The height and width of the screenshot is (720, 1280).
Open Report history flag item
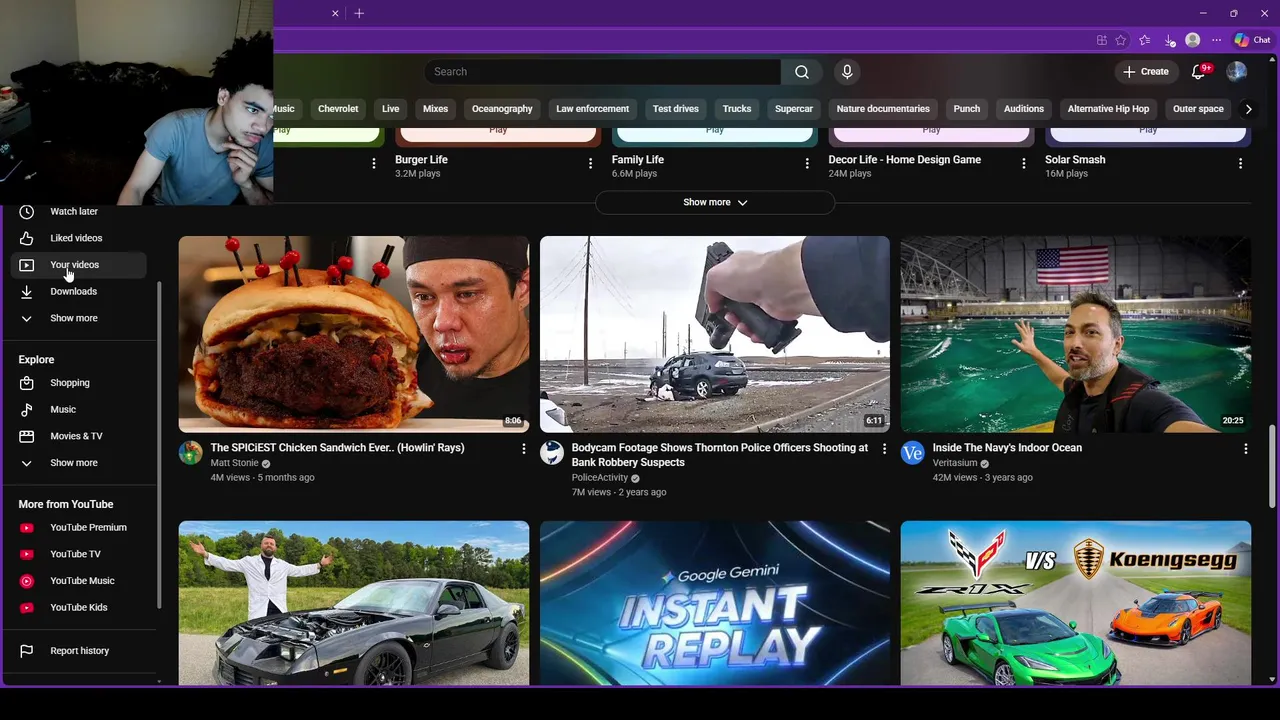tap(78, 651)
